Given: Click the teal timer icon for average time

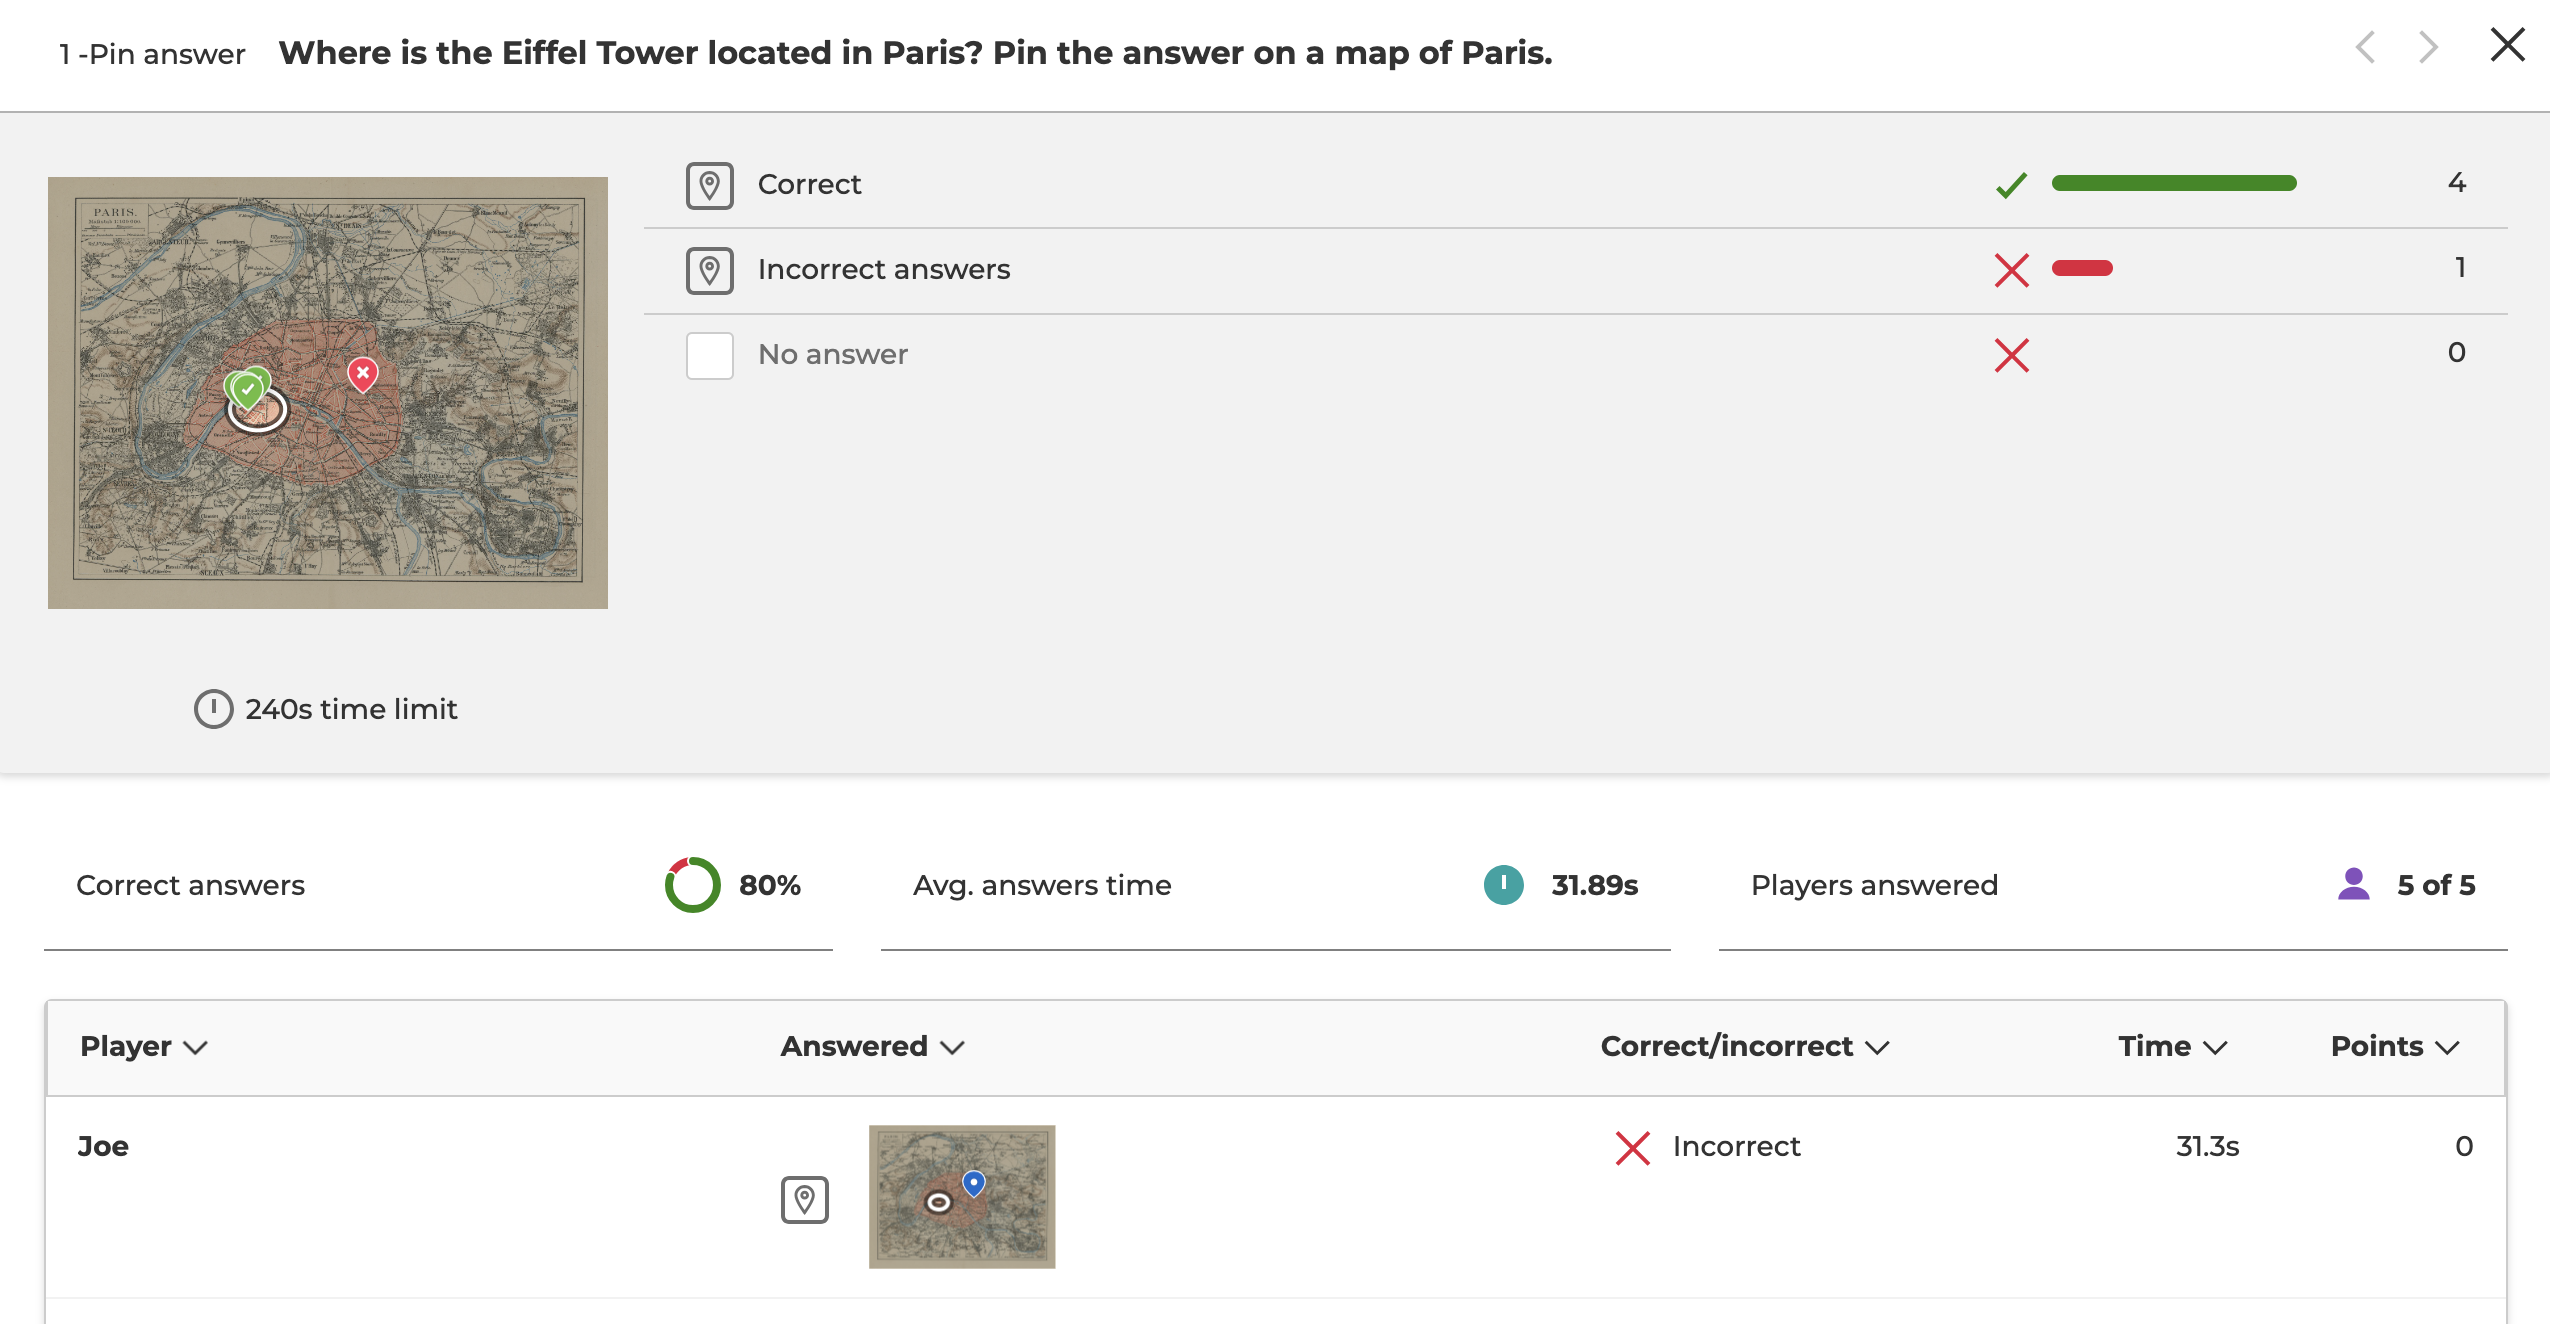Looking at the screenshot, I should [1503, 885].
